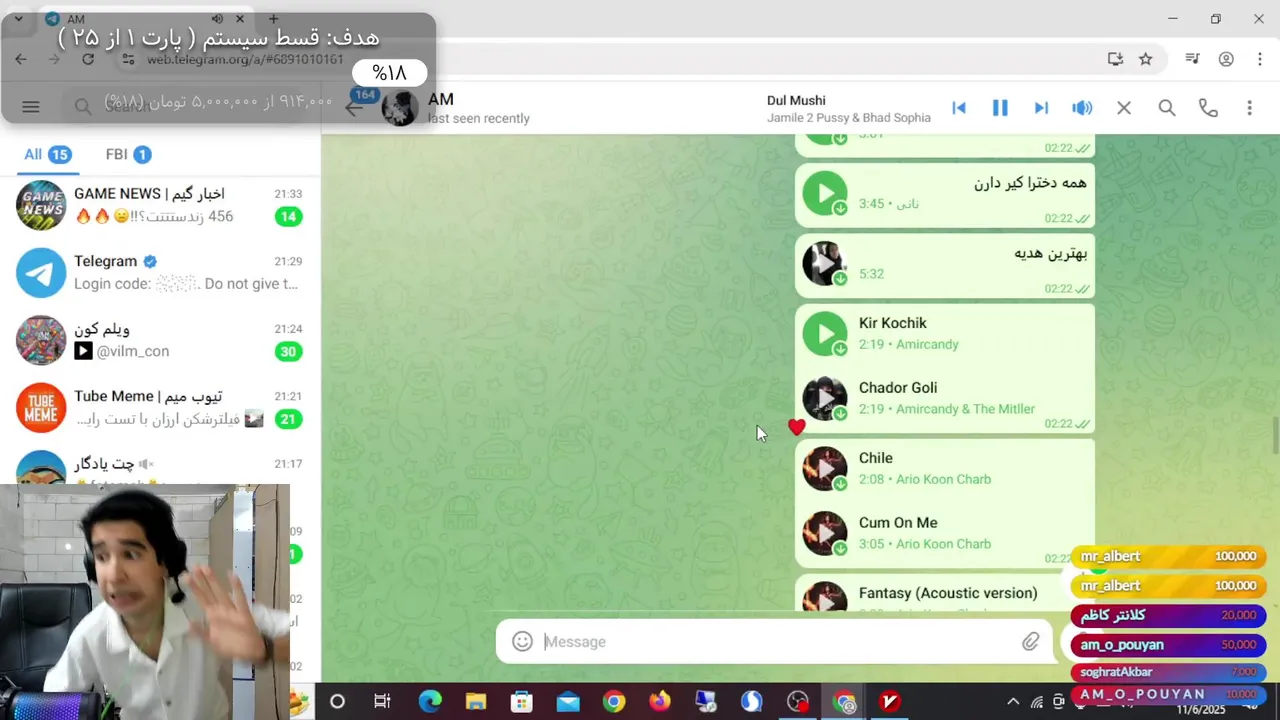The height and width of the screenshot is (720, 1280).
Task: Click the red heart reaction on the message
Action: [796, 427]
